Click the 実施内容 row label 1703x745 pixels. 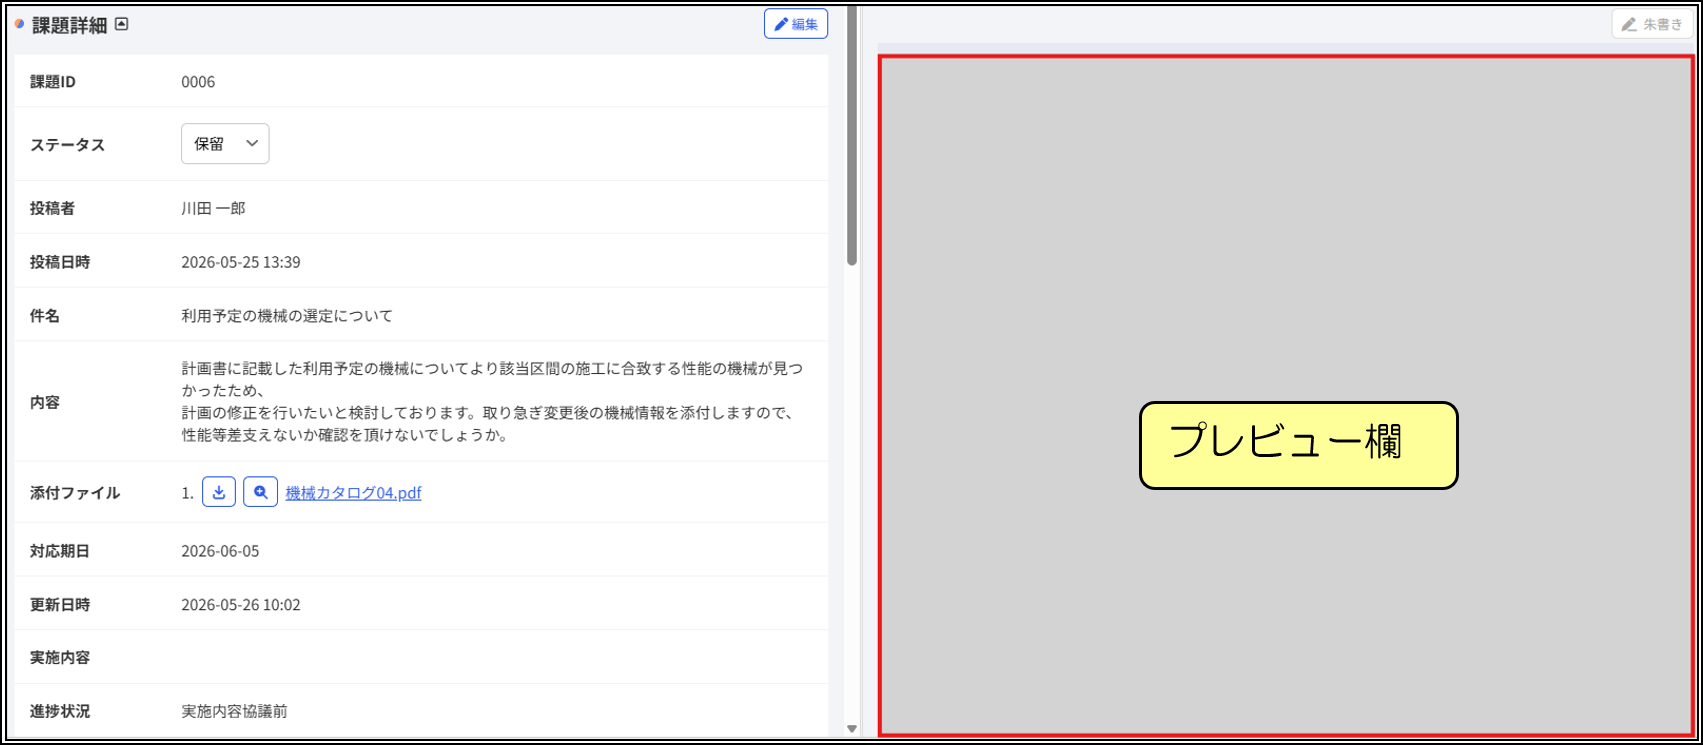coord(60,658)
